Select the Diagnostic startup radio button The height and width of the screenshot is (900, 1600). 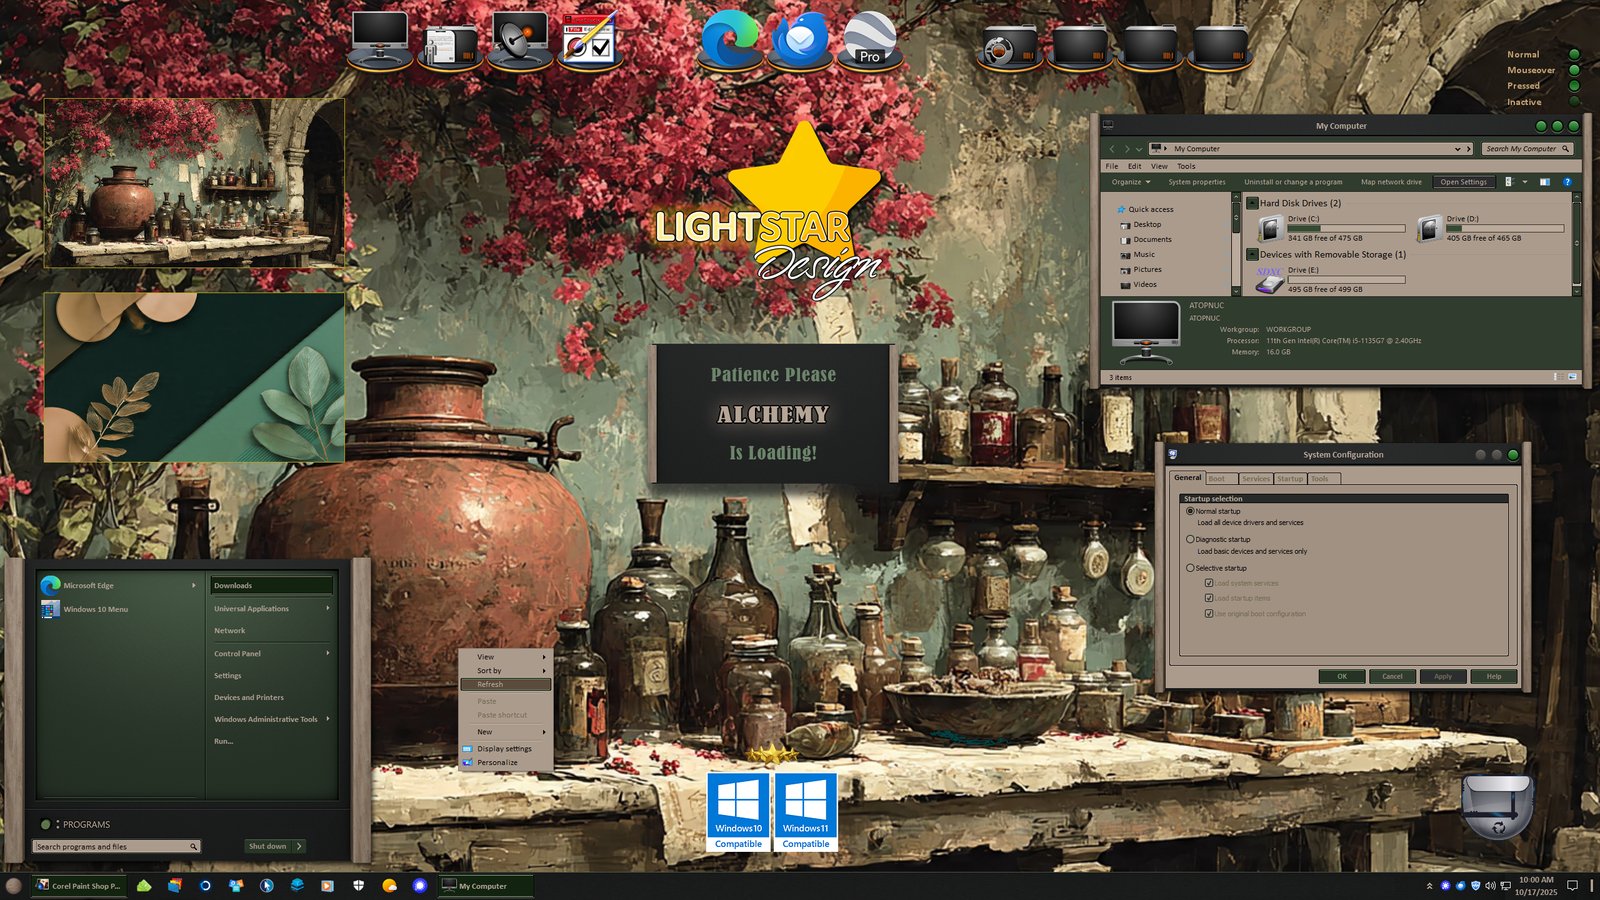(x=1190, y=539)
